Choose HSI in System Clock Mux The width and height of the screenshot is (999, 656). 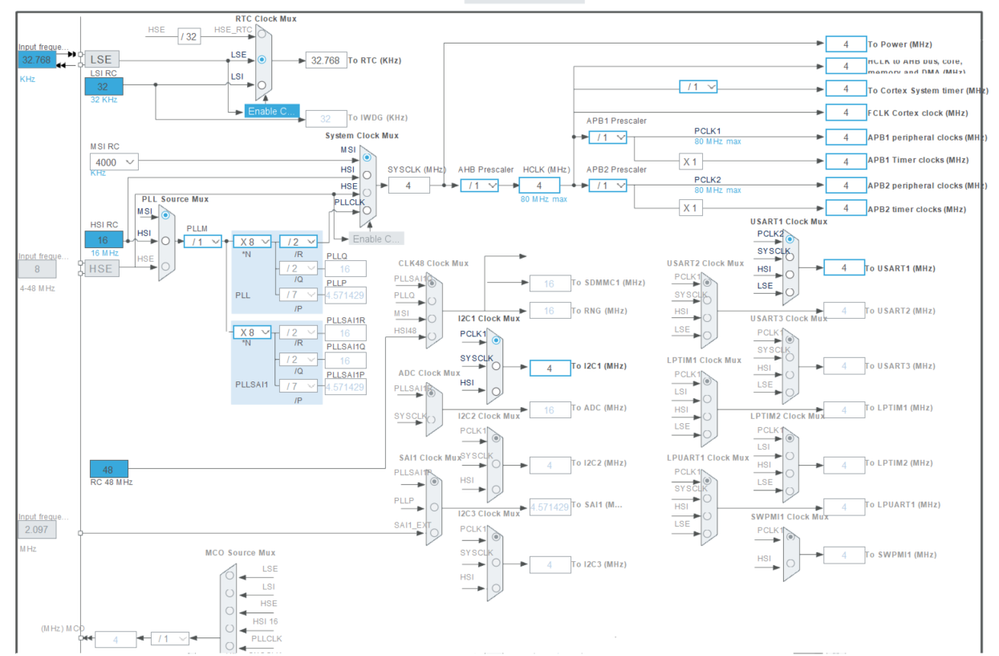[x=367, y=175]
